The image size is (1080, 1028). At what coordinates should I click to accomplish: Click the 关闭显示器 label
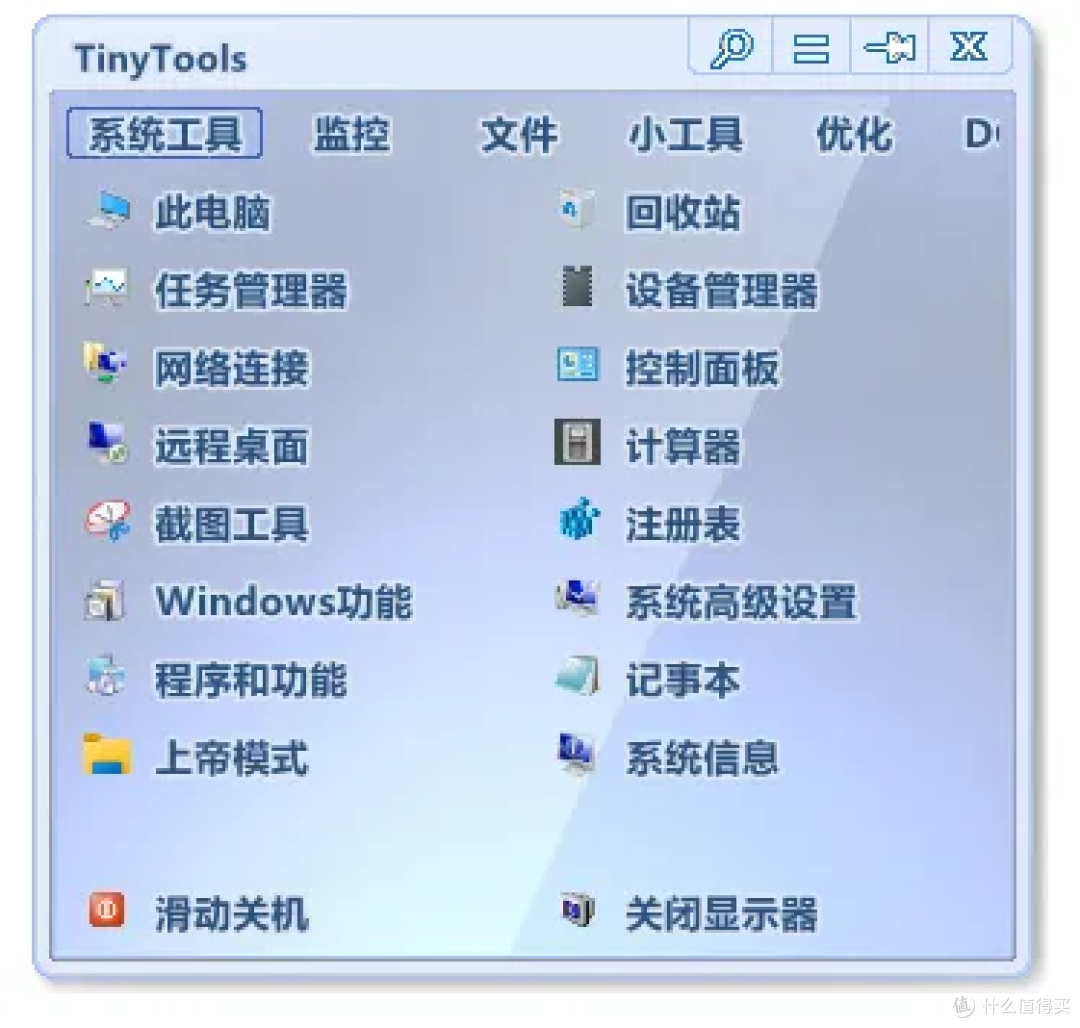tap(721, 914)
